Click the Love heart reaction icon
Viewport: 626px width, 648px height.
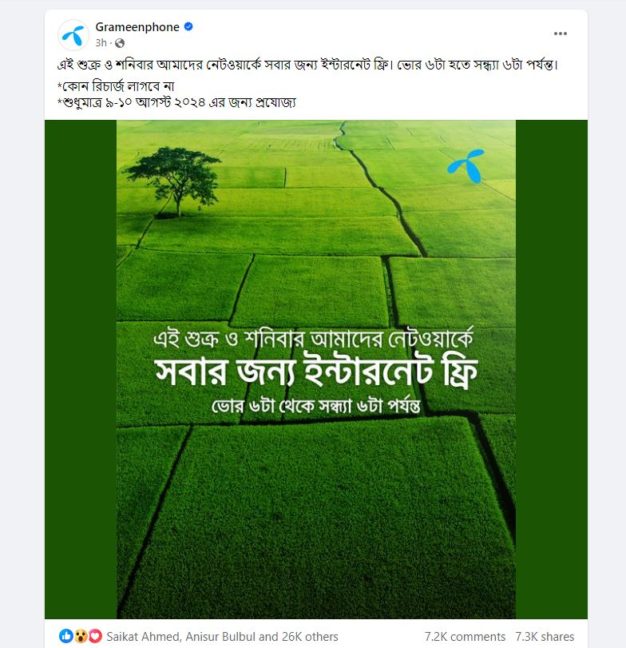95,636
